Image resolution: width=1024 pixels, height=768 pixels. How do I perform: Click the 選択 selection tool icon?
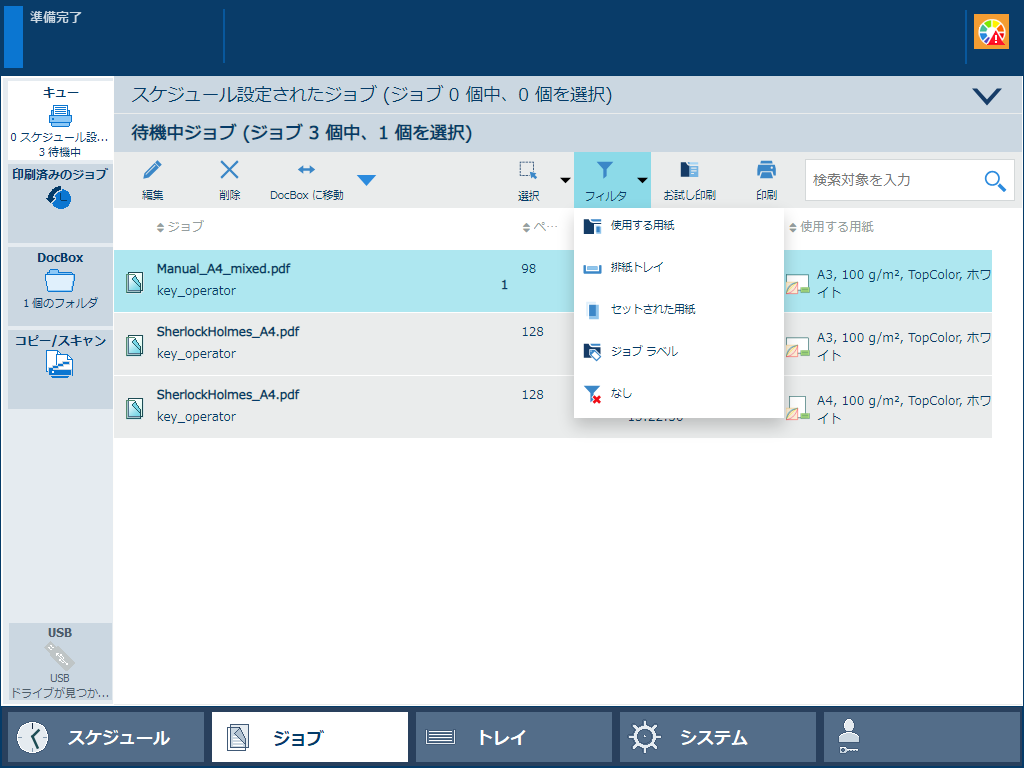point(528,170)
